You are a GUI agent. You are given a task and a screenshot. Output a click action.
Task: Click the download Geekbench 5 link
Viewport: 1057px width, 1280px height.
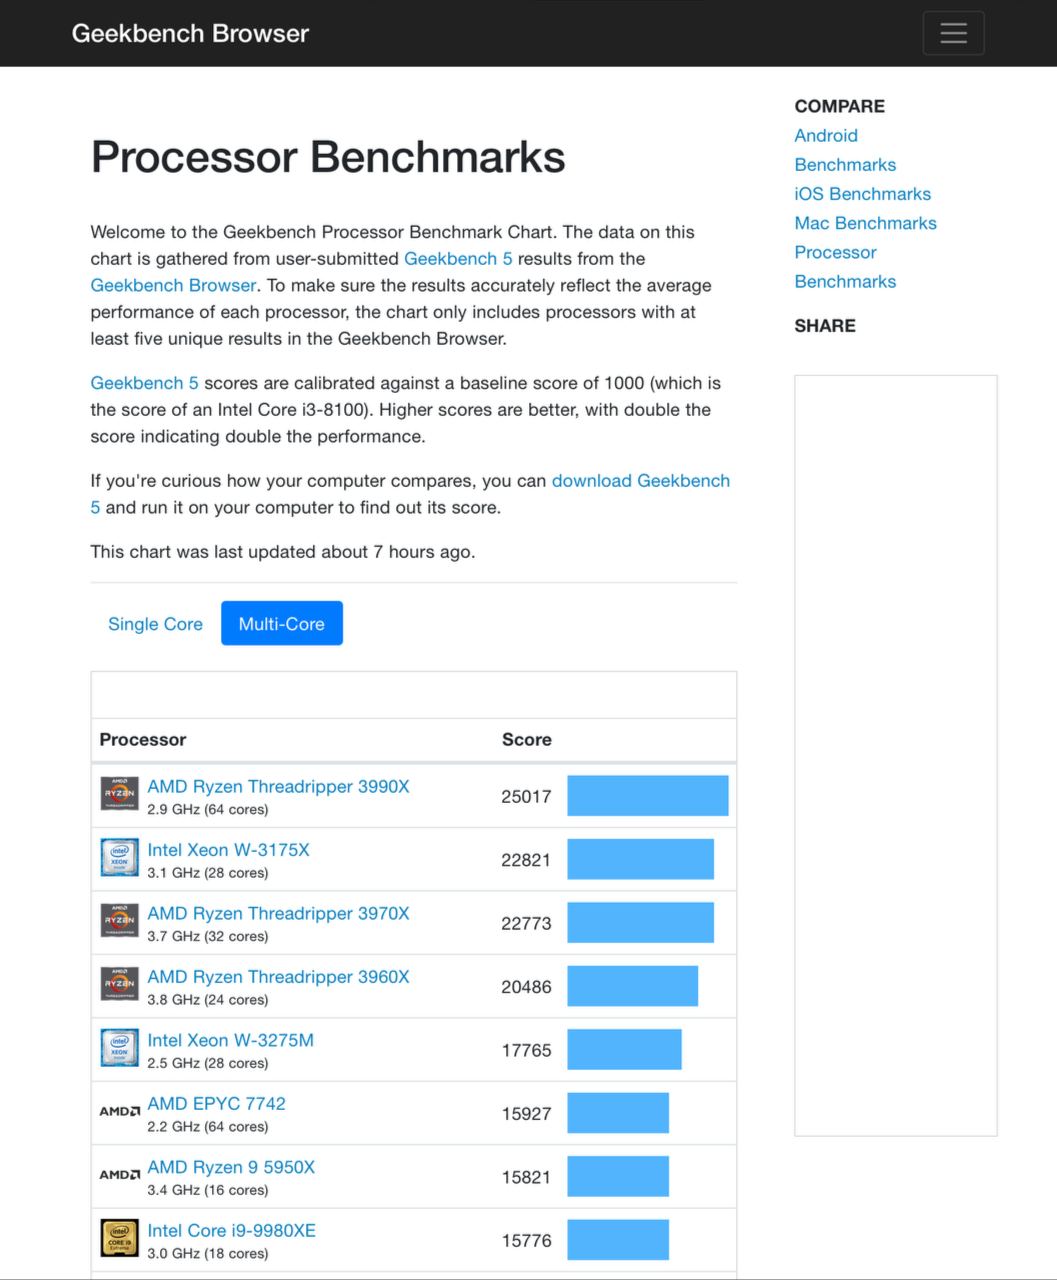tap(640, 481)
